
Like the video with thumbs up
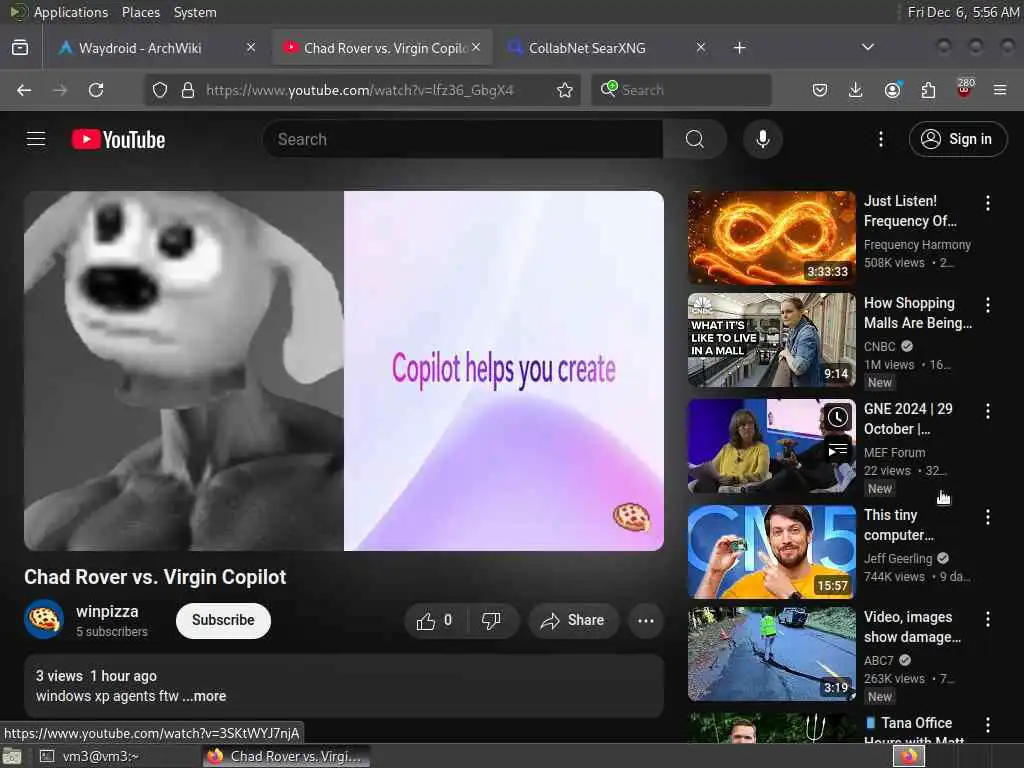[434, 620]
